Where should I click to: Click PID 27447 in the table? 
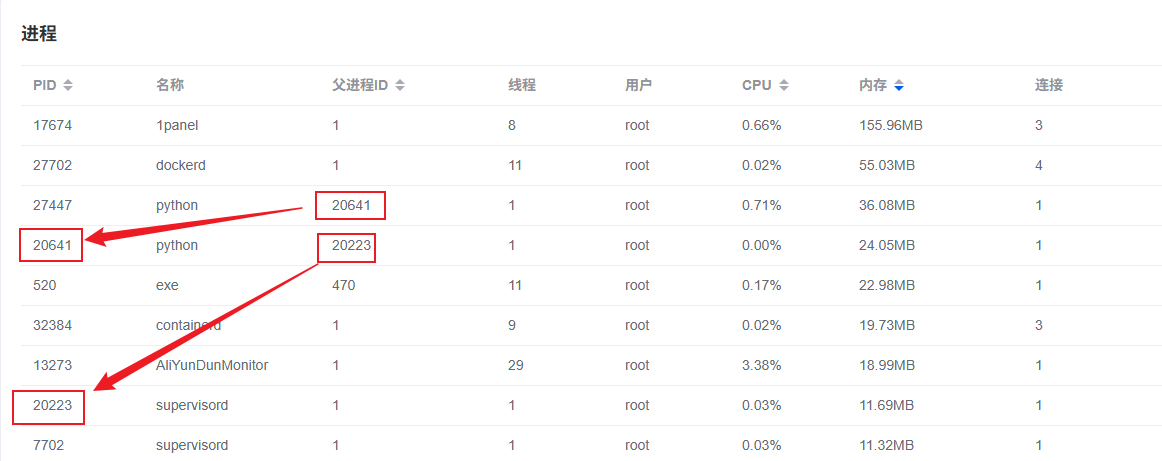click(x=53, y=206)
